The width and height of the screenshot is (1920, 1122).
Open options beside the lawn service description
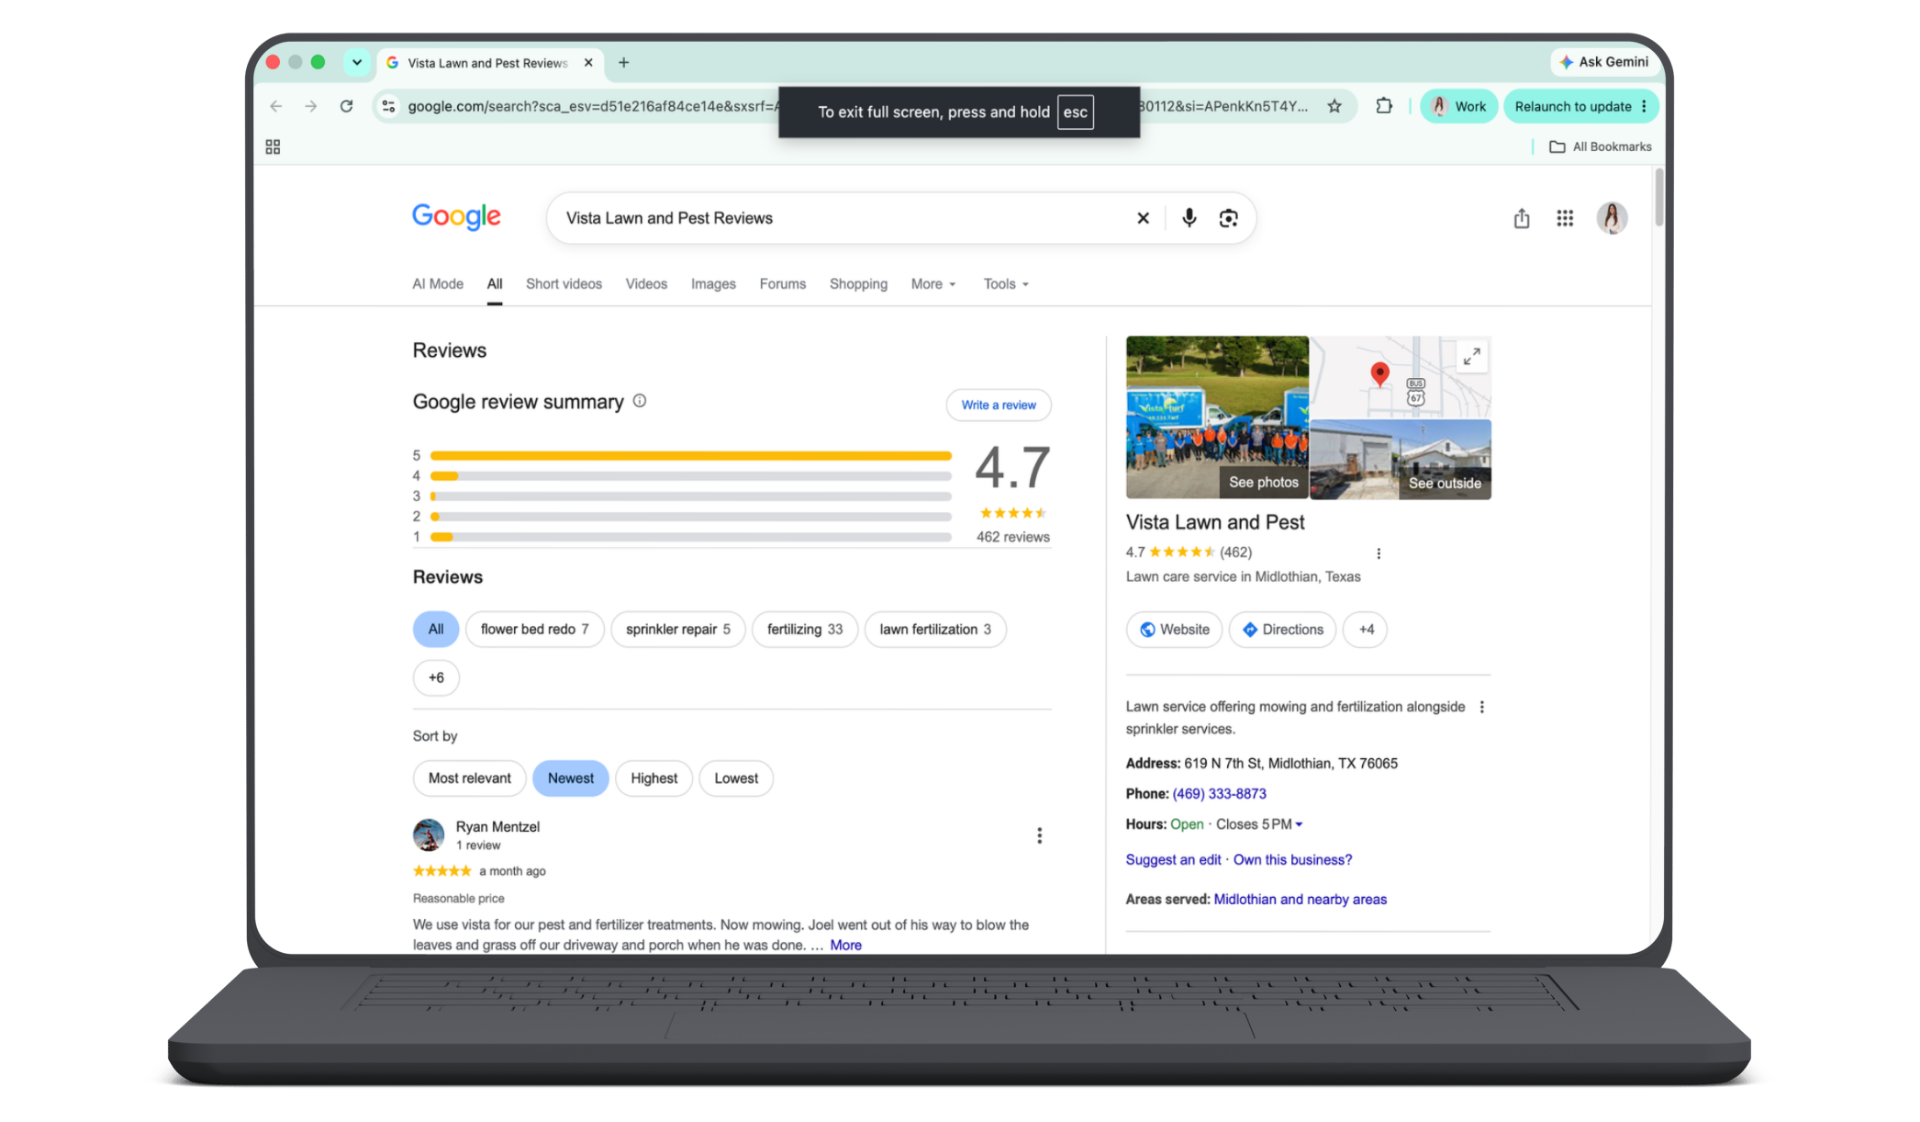click(x=1482, y=707)
